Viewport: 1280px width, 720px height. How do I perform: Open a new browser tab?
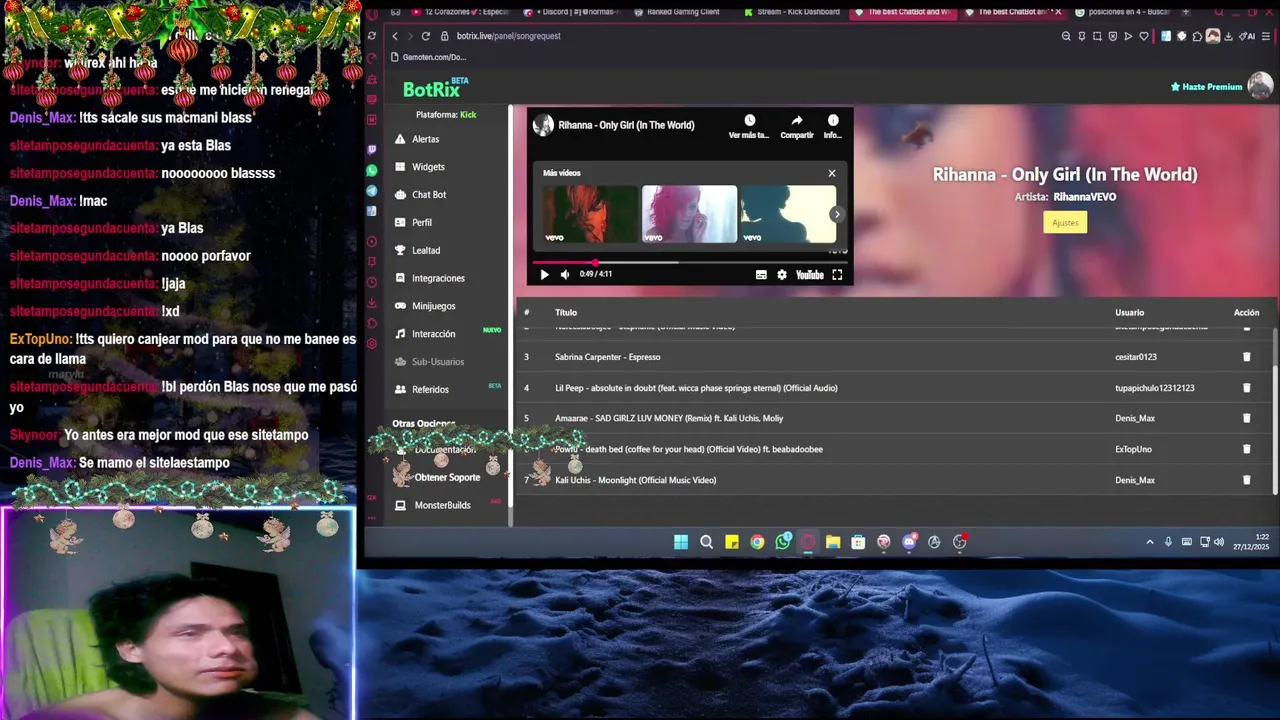point(1186,12)
